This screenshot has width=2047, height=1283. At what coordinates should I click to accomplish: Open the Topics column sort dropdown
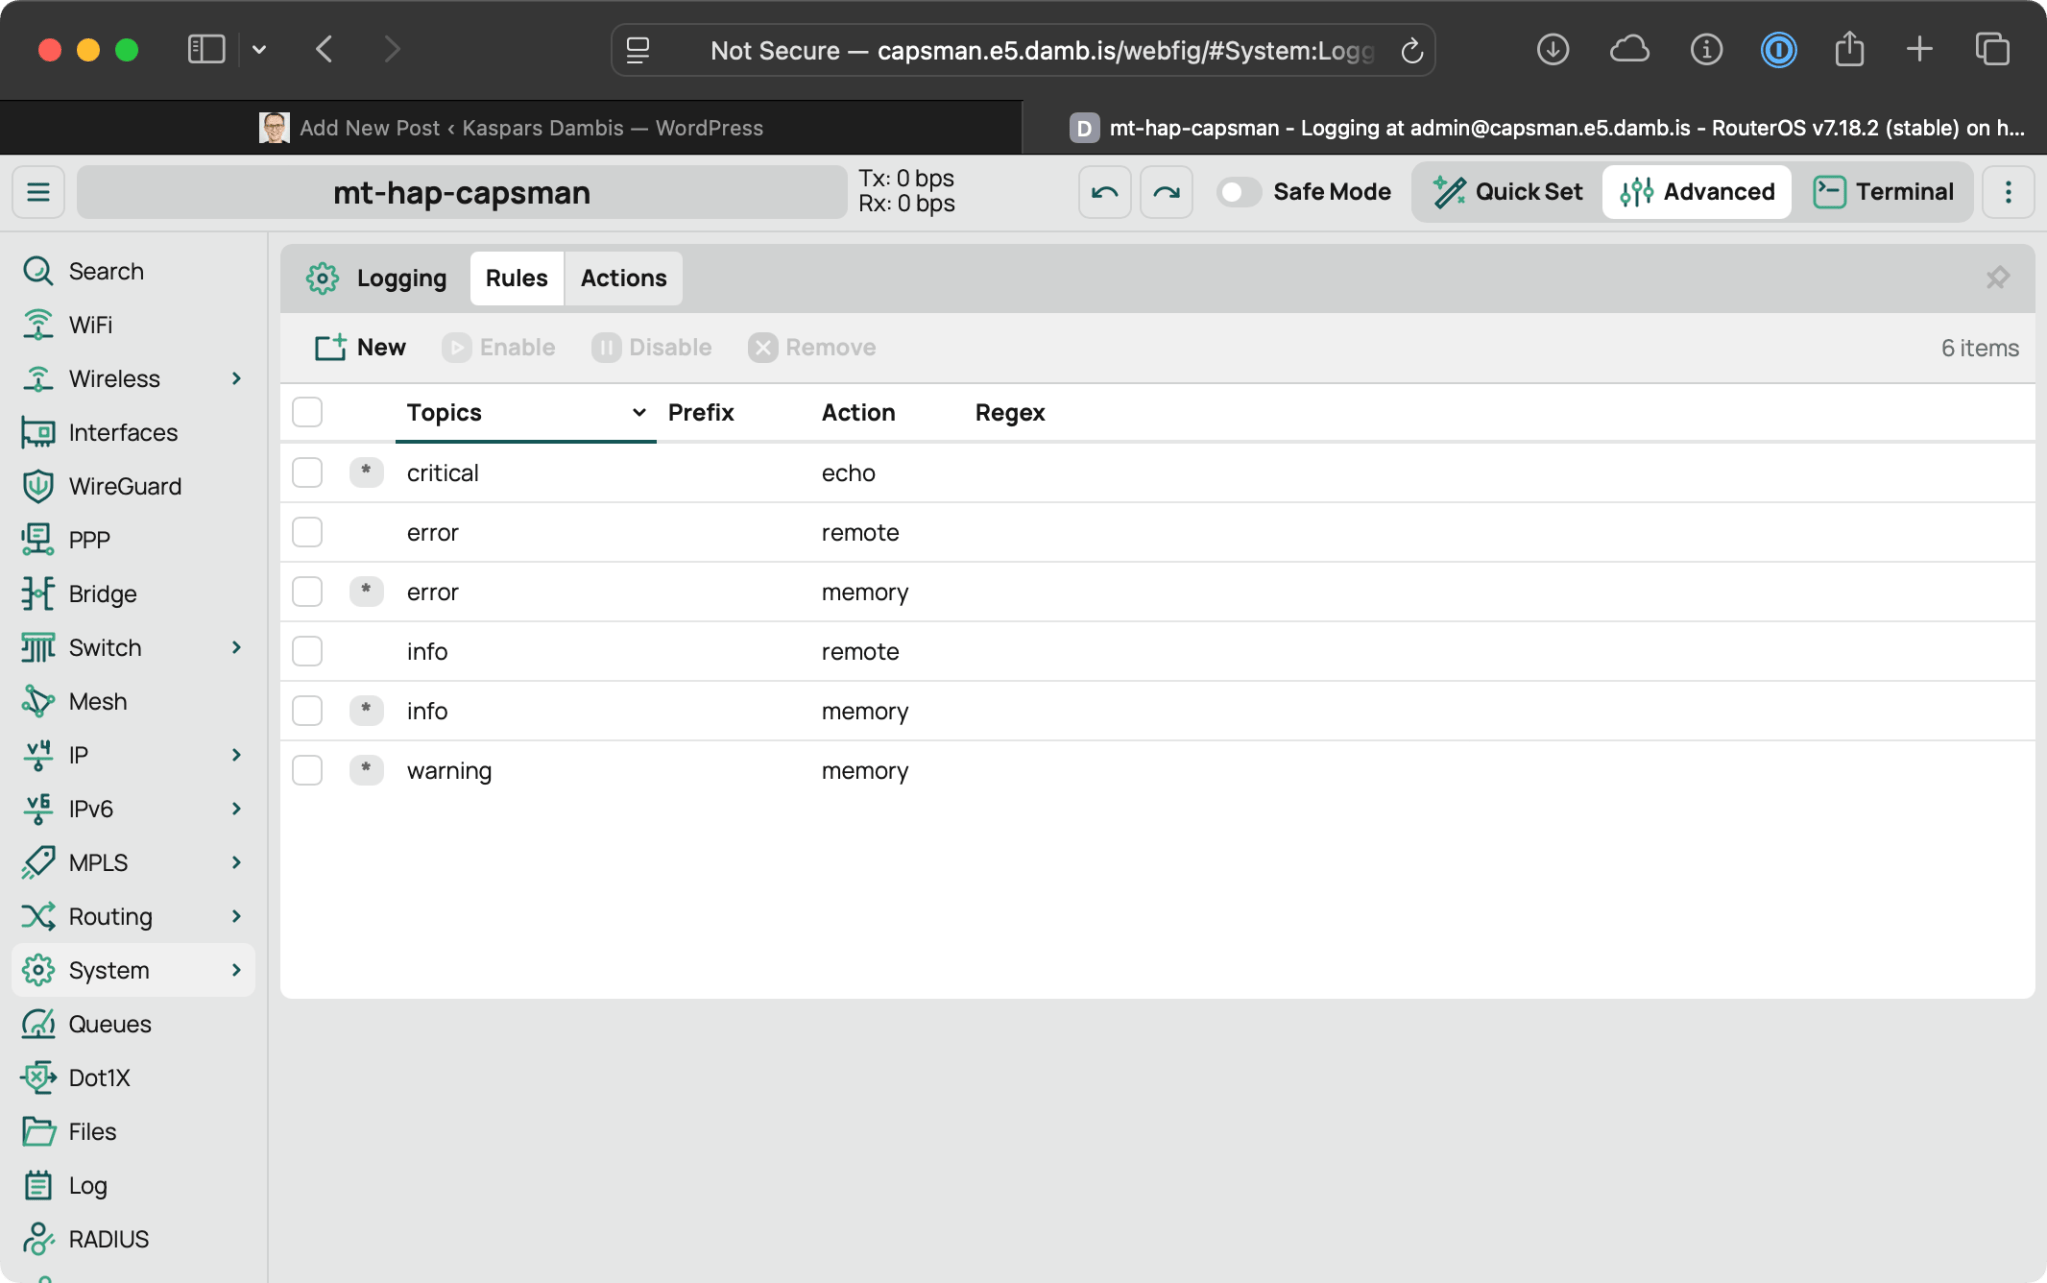[x=638, y=412]
